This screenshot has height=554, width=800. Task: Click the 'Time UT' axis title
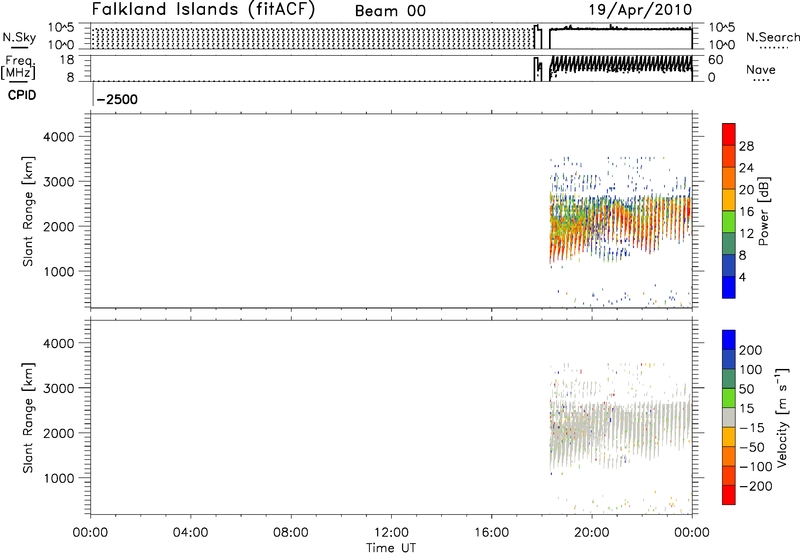pyautogui.click(x=391, y=548)
